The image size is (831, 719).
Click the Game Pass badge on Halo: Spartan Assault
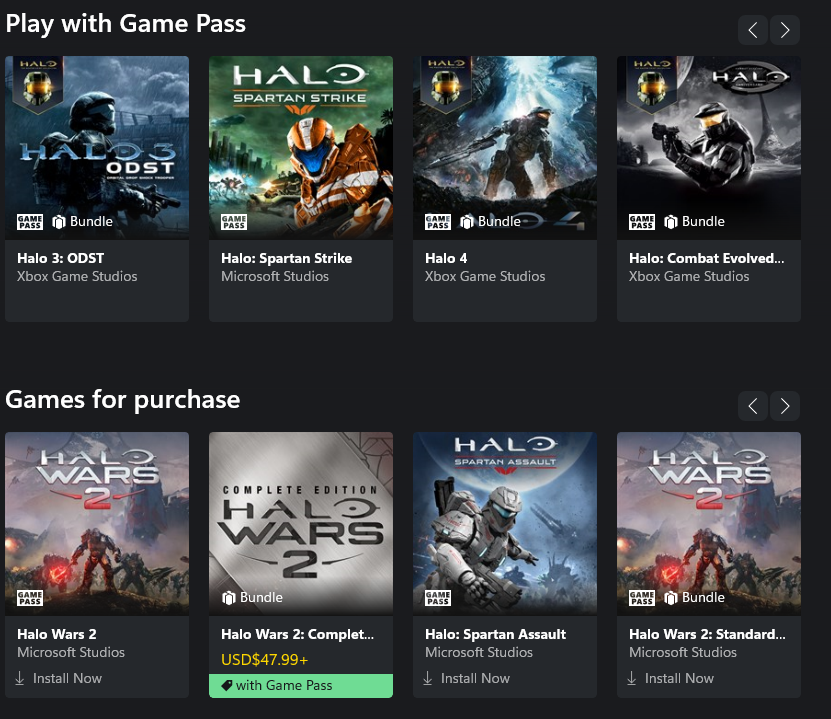click(x=438, y=598)
